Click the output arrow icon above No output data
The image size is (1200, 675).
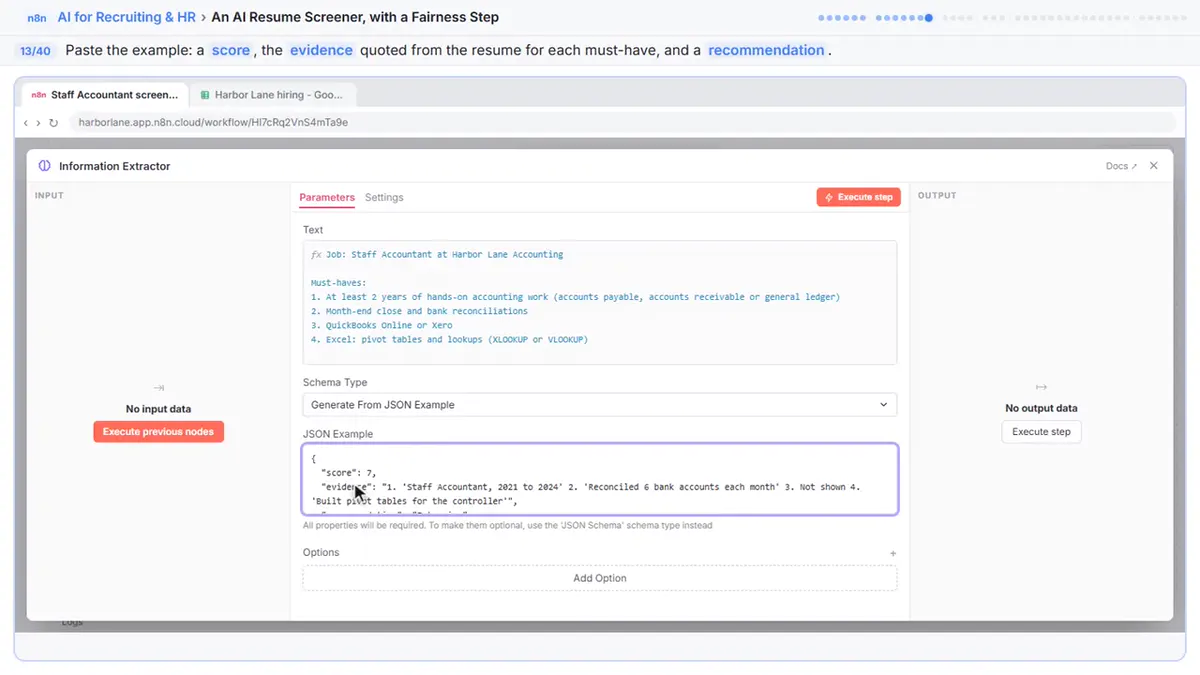(x=1041, y=387)
